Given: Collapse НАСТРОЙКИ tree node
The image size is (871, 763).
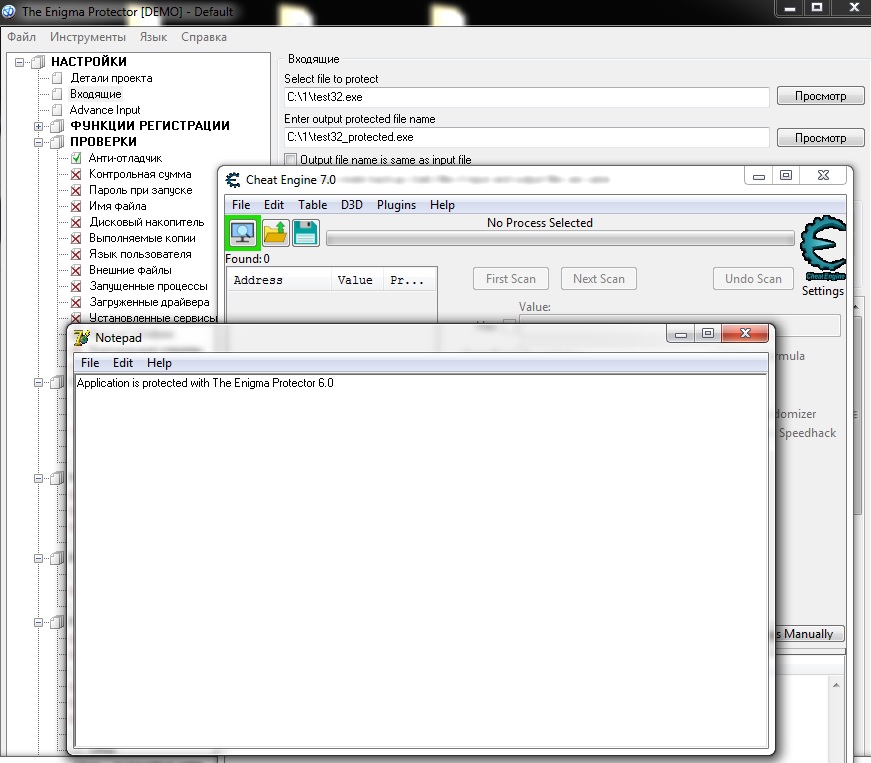Looking at the screenshot, I should pyautogui.click(x=19, y=62).
